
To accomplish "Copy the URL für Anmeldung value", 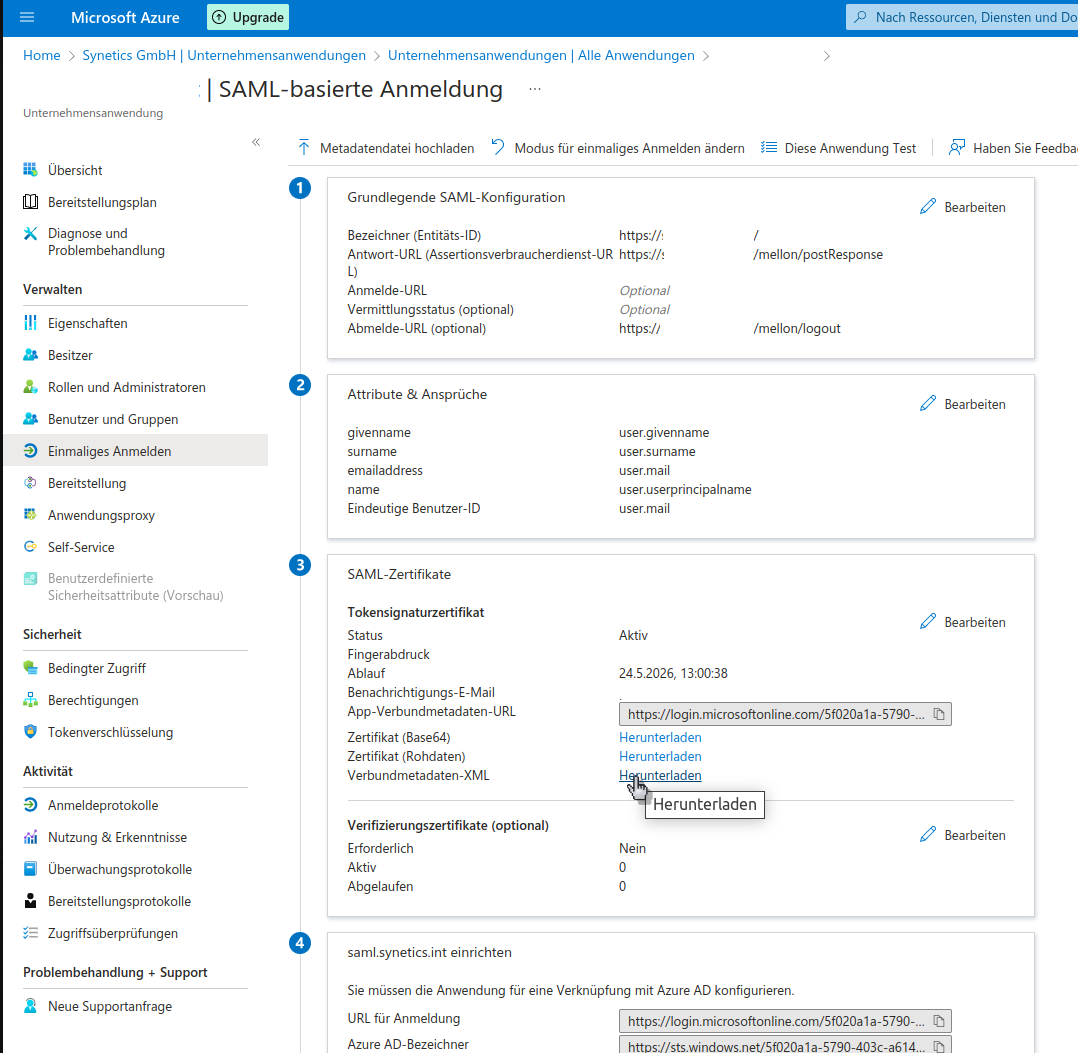I will click(939, 1021).
